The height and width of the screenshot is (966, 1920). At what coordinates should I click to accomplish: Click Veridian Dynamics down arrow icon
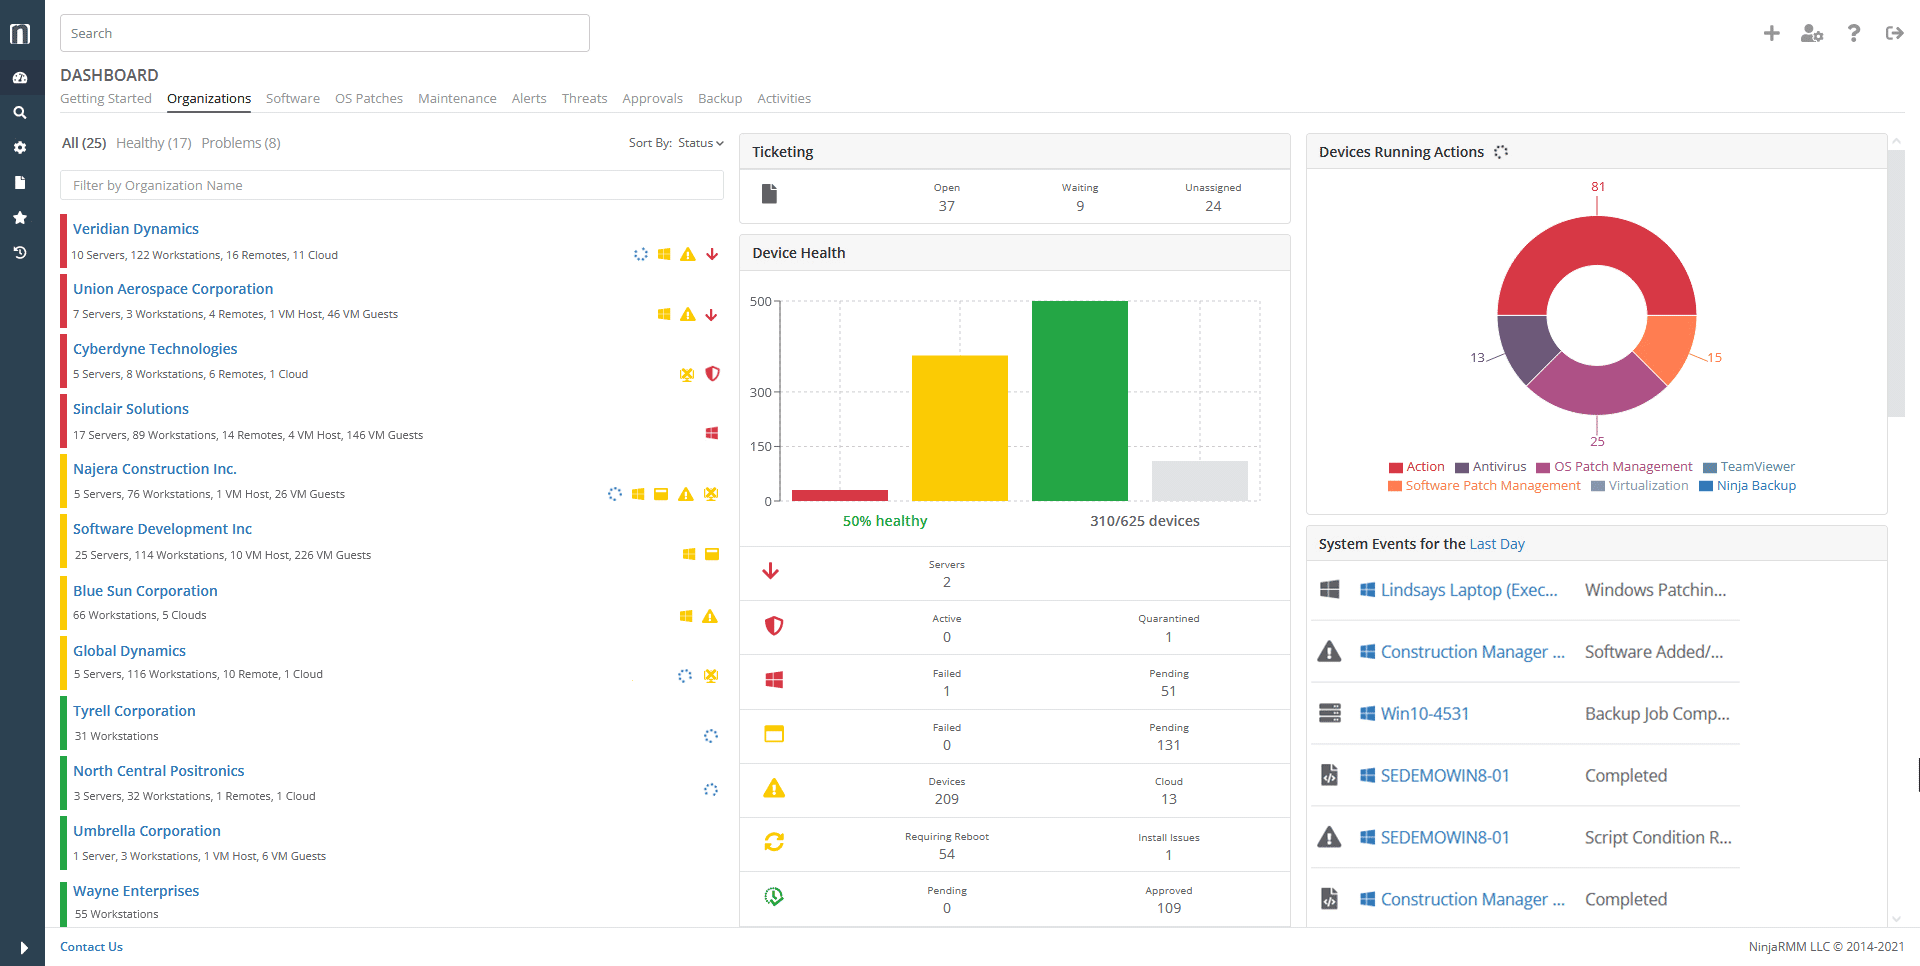click(712, 254)
